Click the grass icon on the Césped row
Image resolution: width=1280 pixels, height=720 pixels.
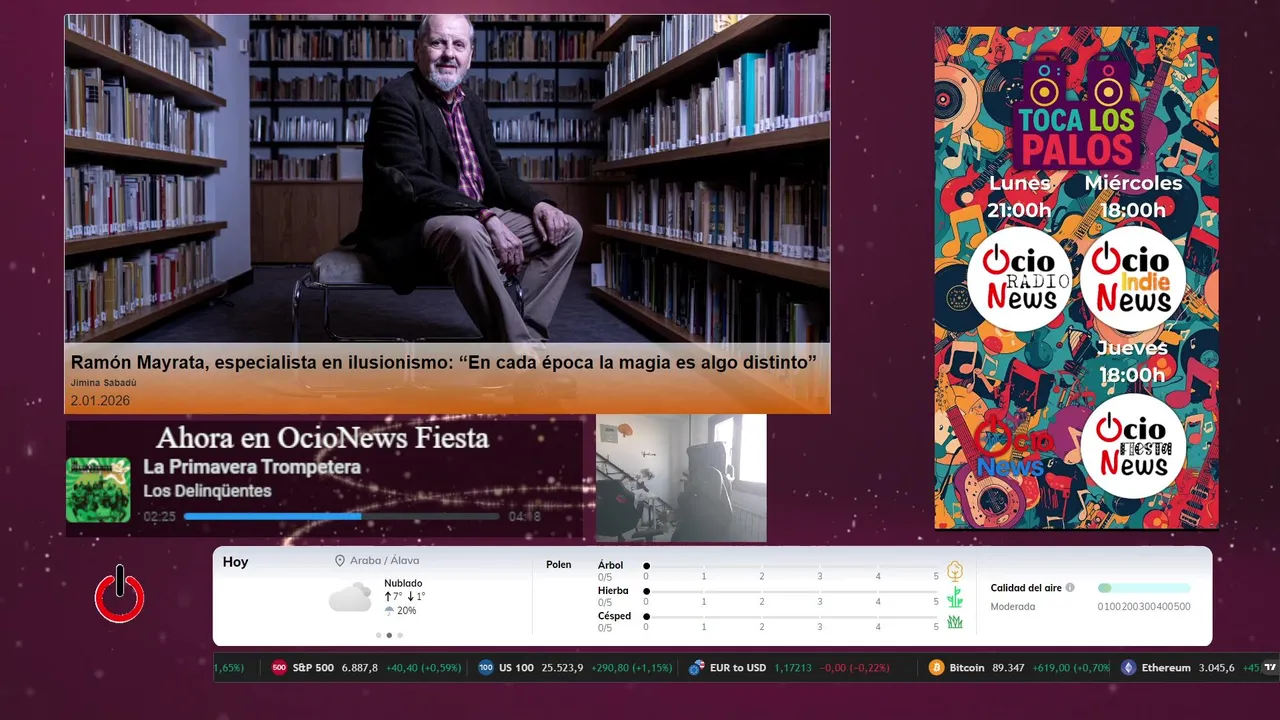pyautogui.click(x=955, y=622)
